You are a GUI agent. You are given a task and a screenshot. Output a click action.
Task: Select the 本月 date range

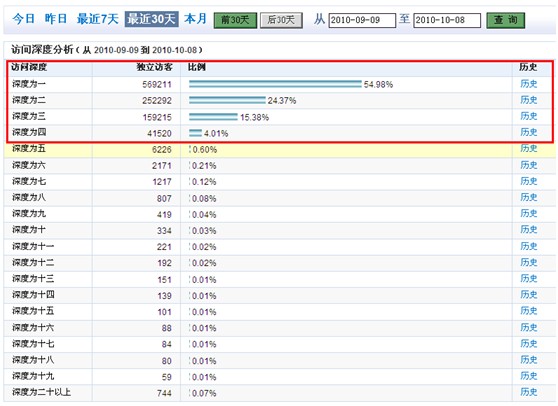pos(195,19)
